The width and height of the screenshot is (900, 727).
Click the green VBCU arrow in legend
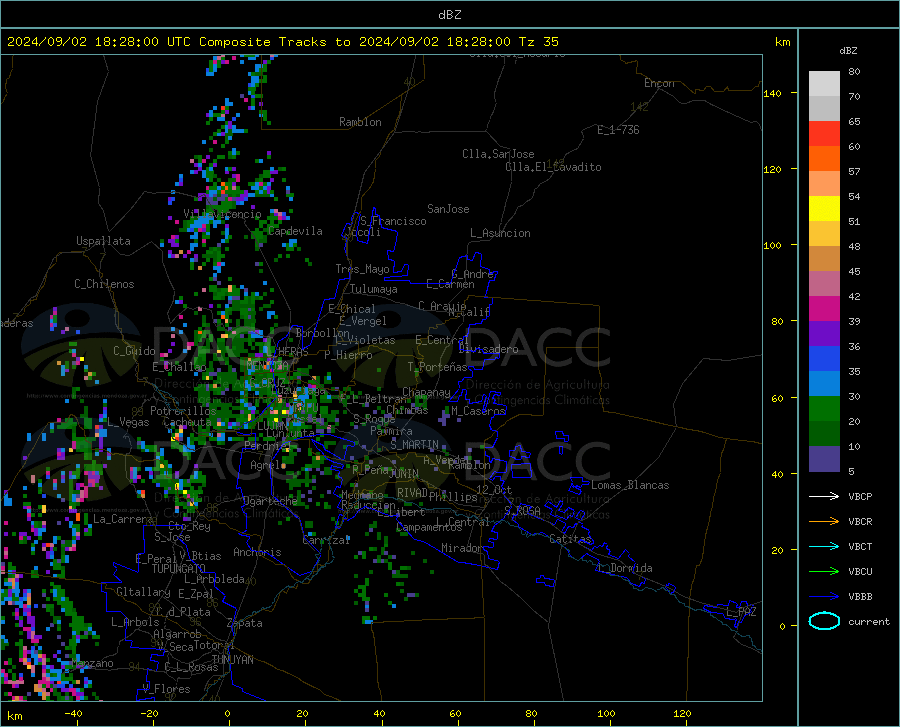pos(824,572)
